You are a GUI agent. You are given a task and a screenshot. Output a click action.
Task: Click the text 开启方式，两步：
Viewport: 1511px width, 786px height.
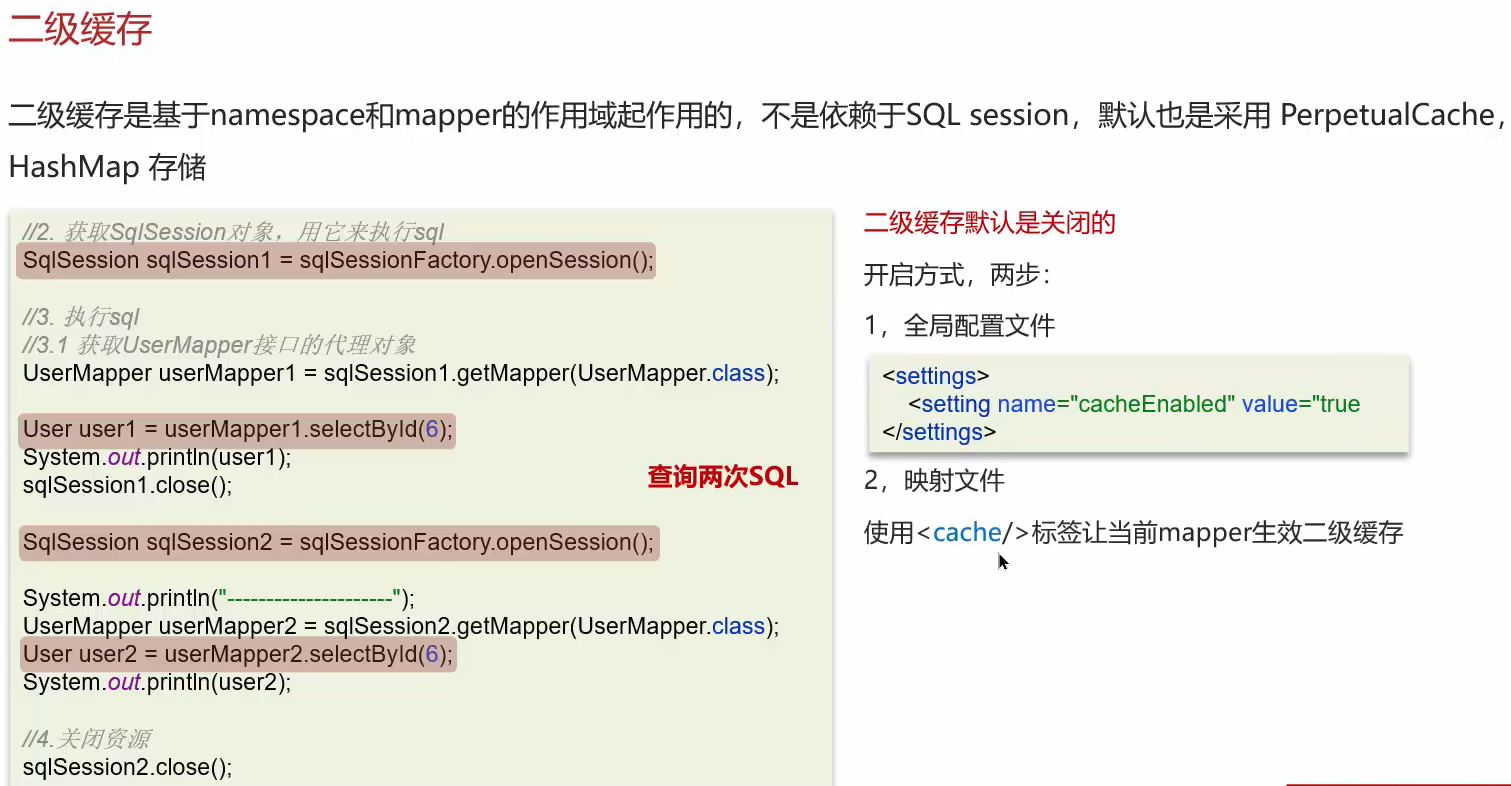(958, 275)
